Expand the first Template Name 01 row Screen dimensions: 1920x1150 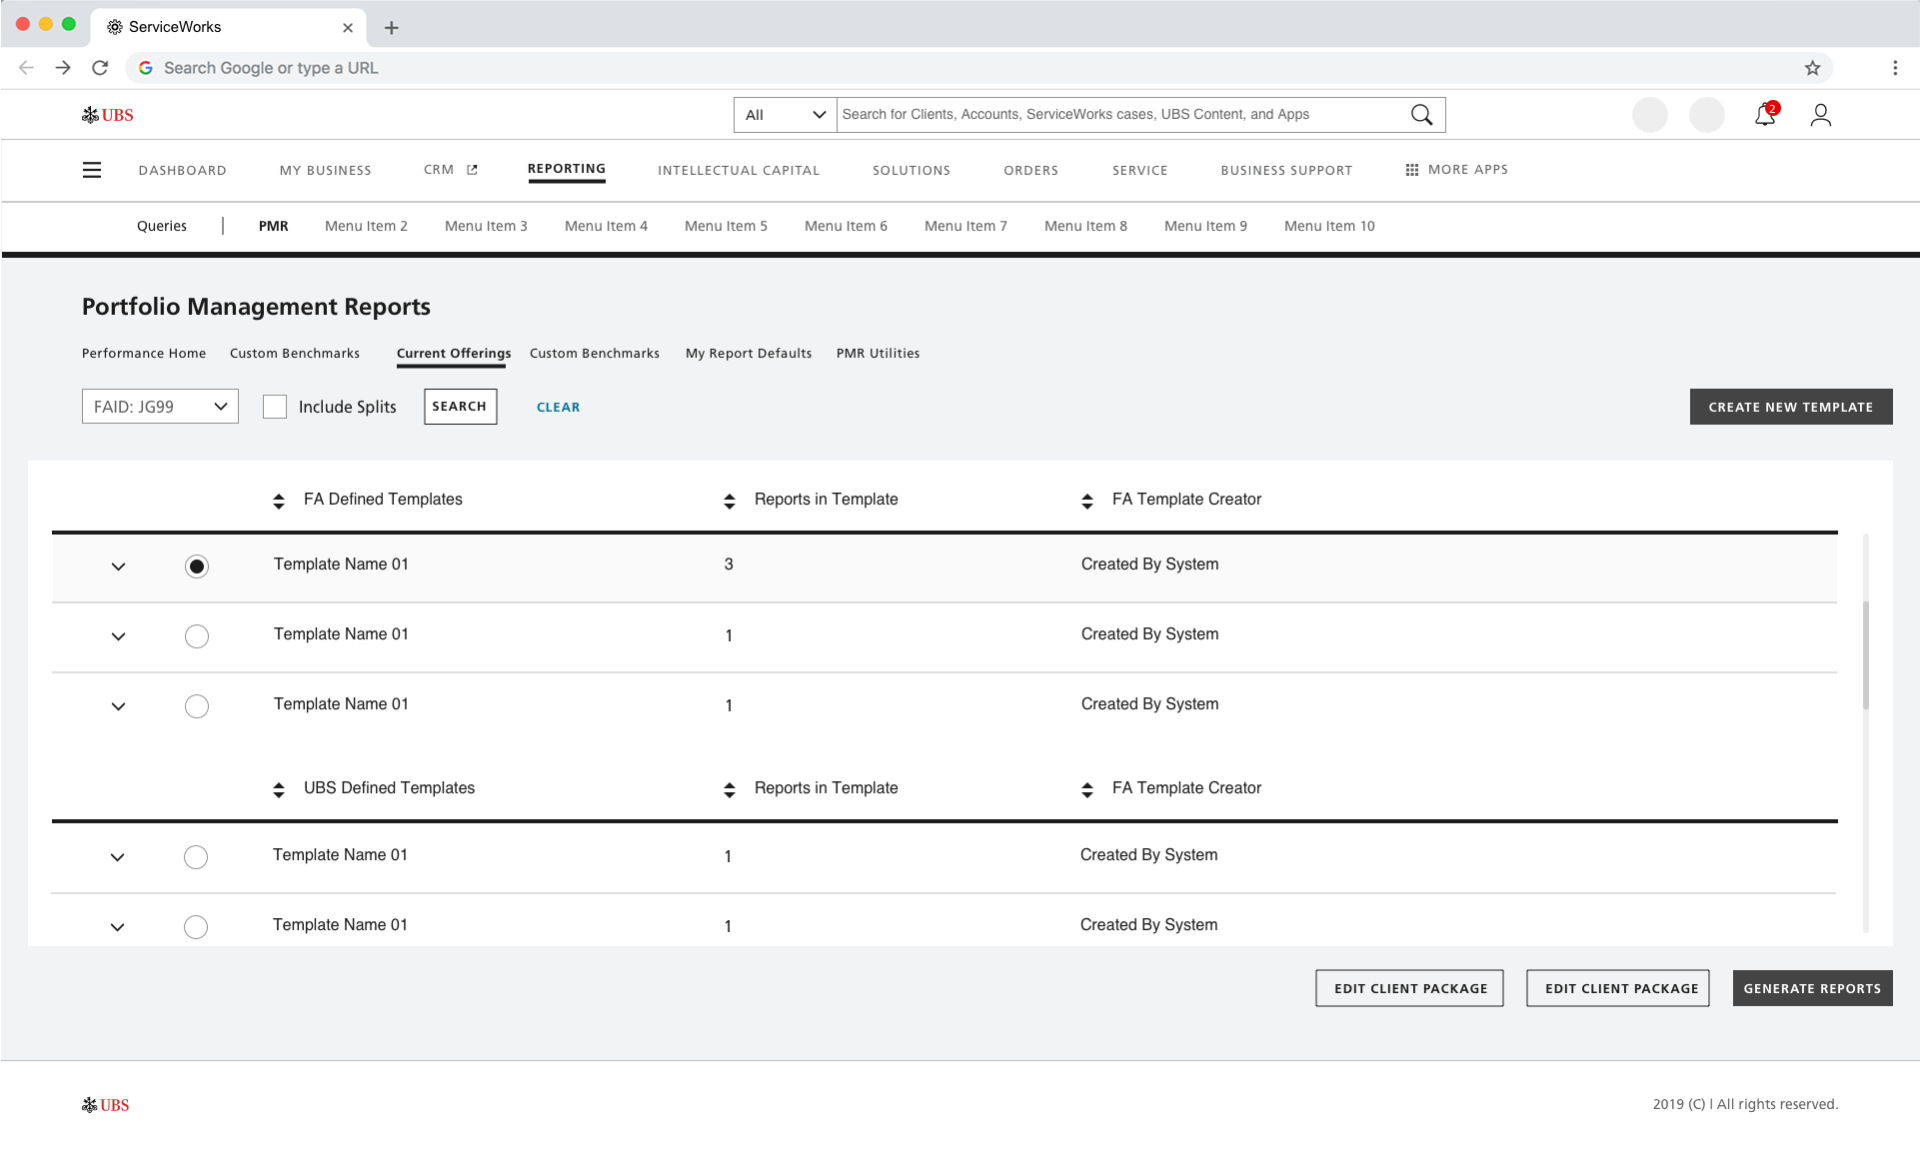point(118,567)
